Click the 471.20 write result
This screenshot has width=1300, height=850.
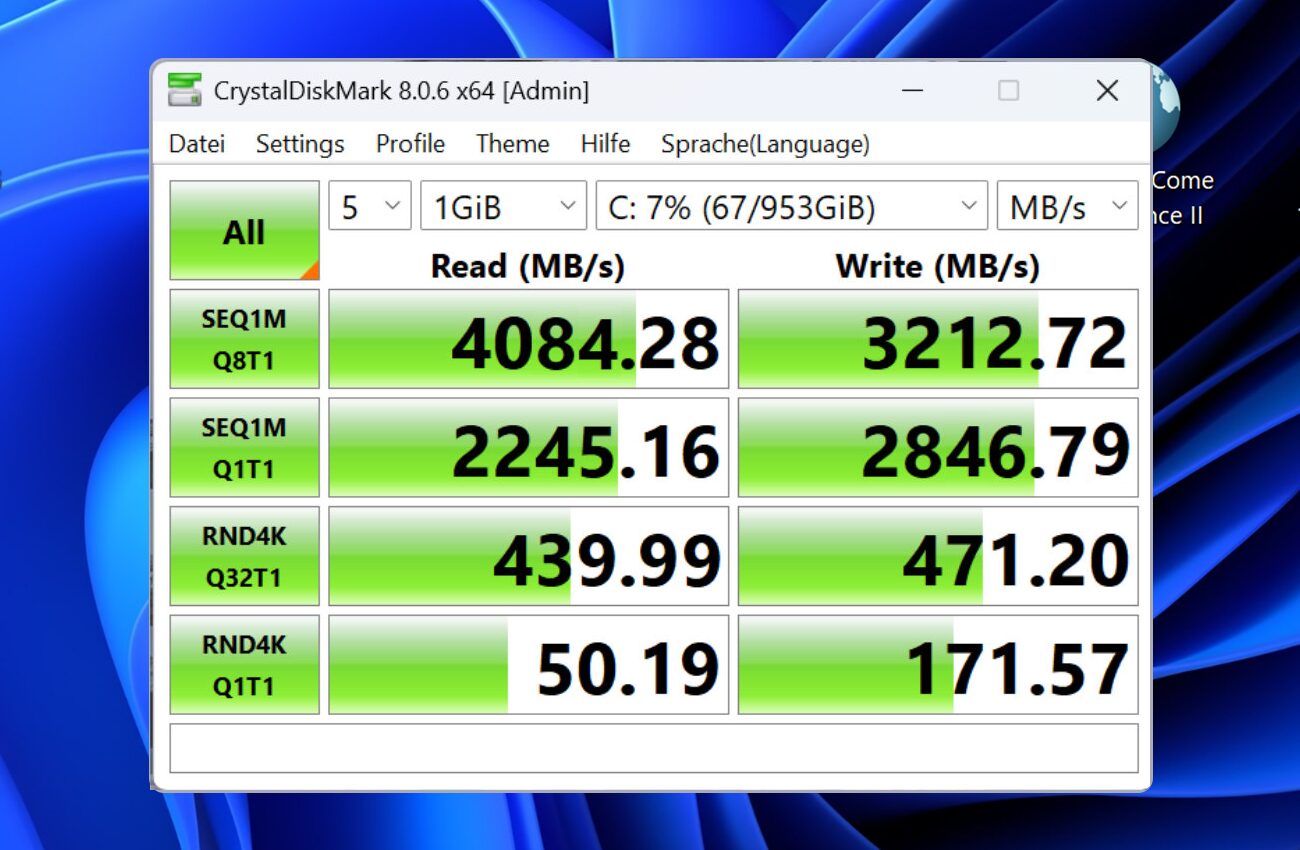(938, 556)
